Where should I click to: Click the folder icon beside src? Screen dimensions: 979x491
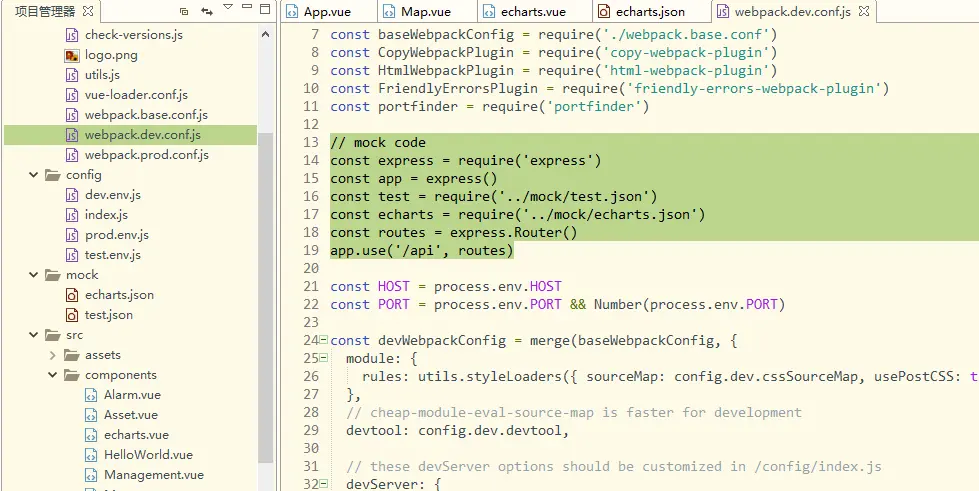tap(53, 335)
